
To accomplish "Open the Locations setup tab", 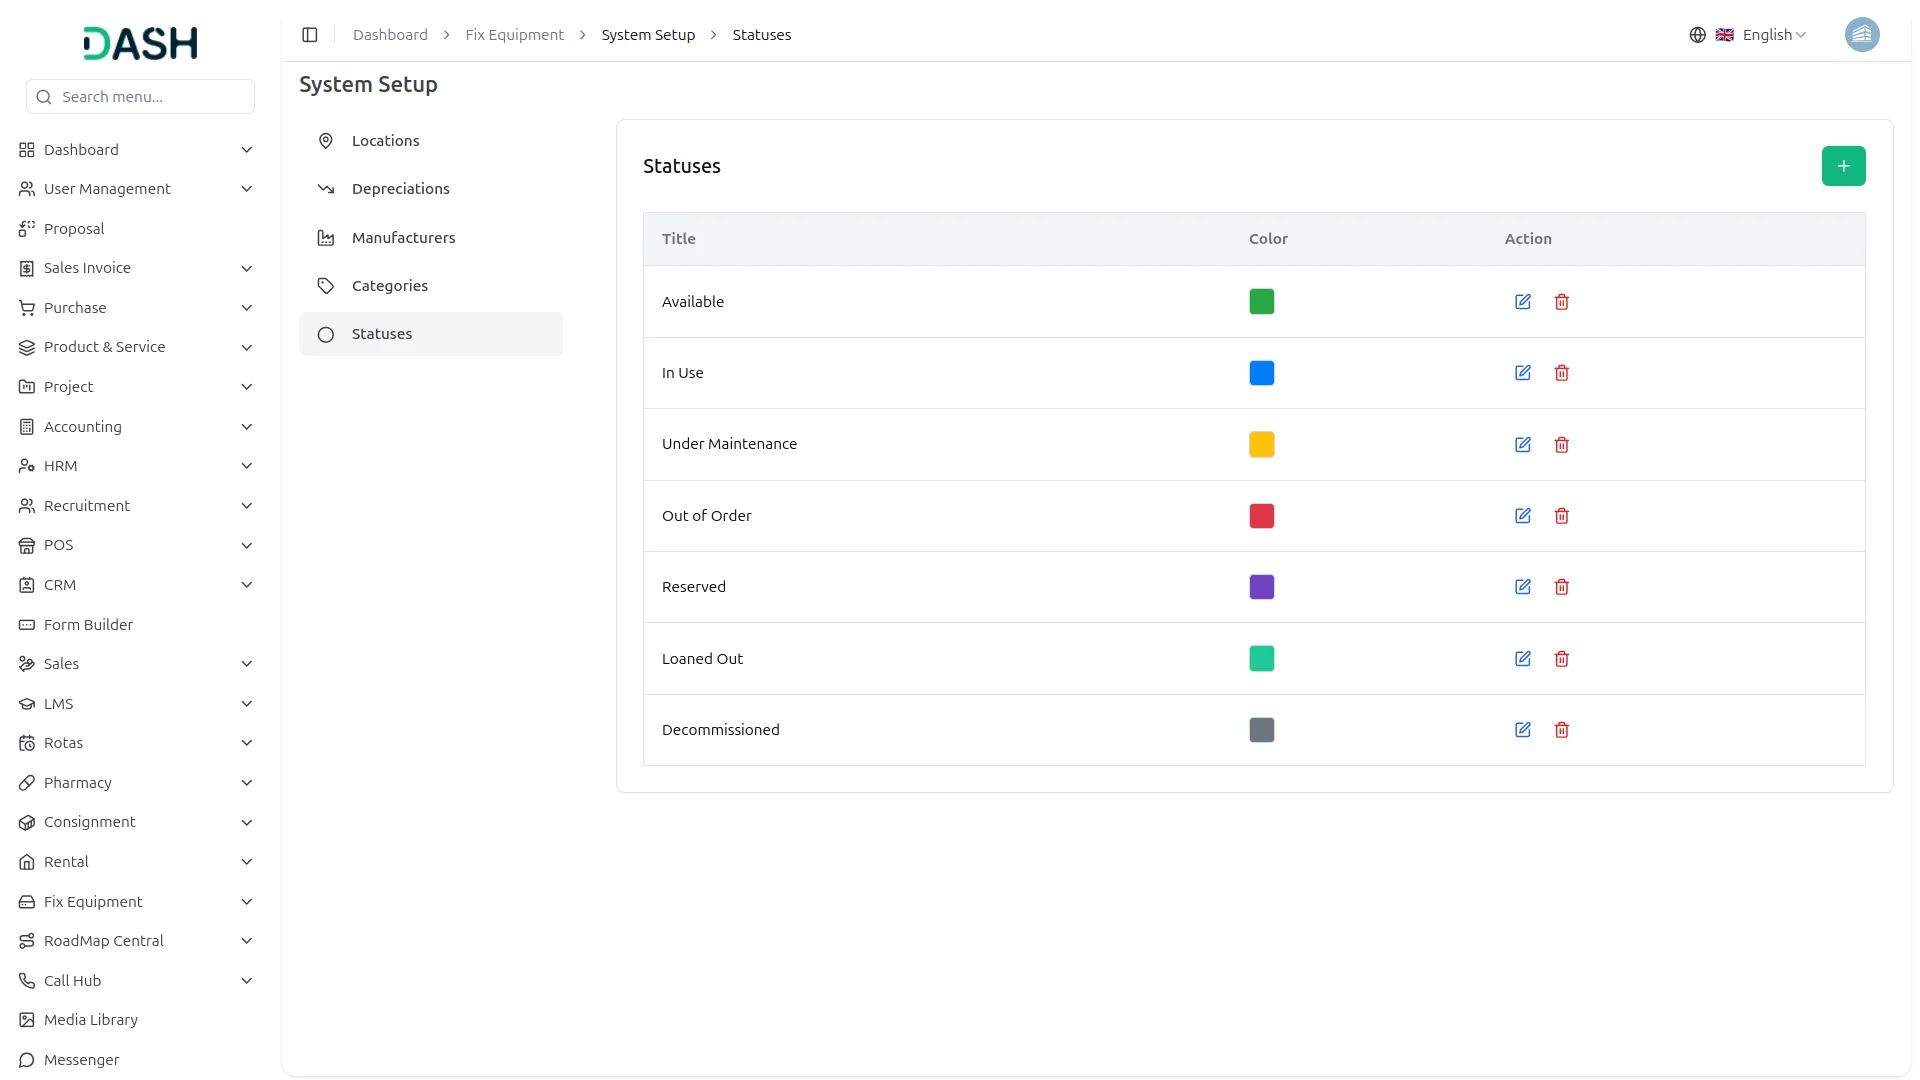I will (385, 141).
